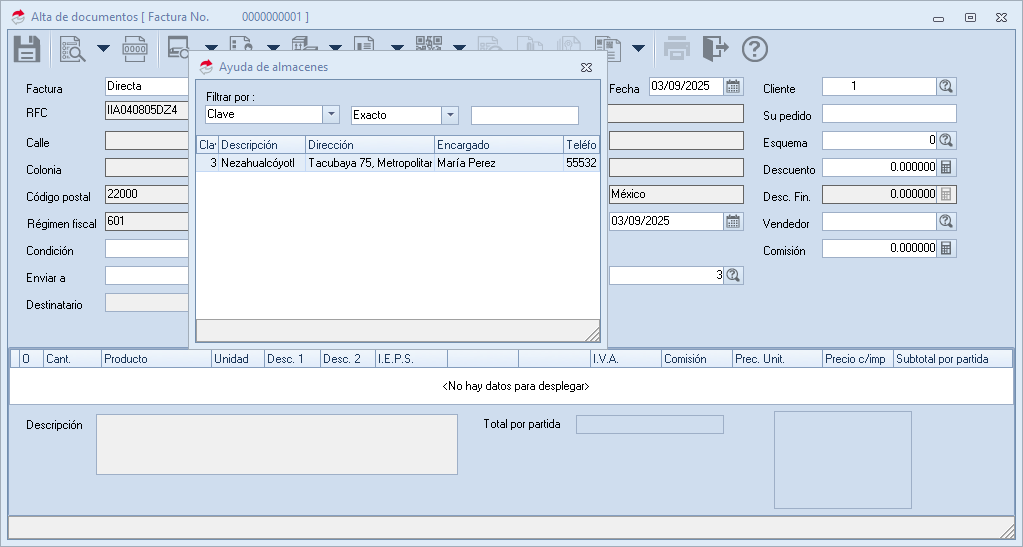Click the document search magnifier toolbar icon

pos(73,48)
